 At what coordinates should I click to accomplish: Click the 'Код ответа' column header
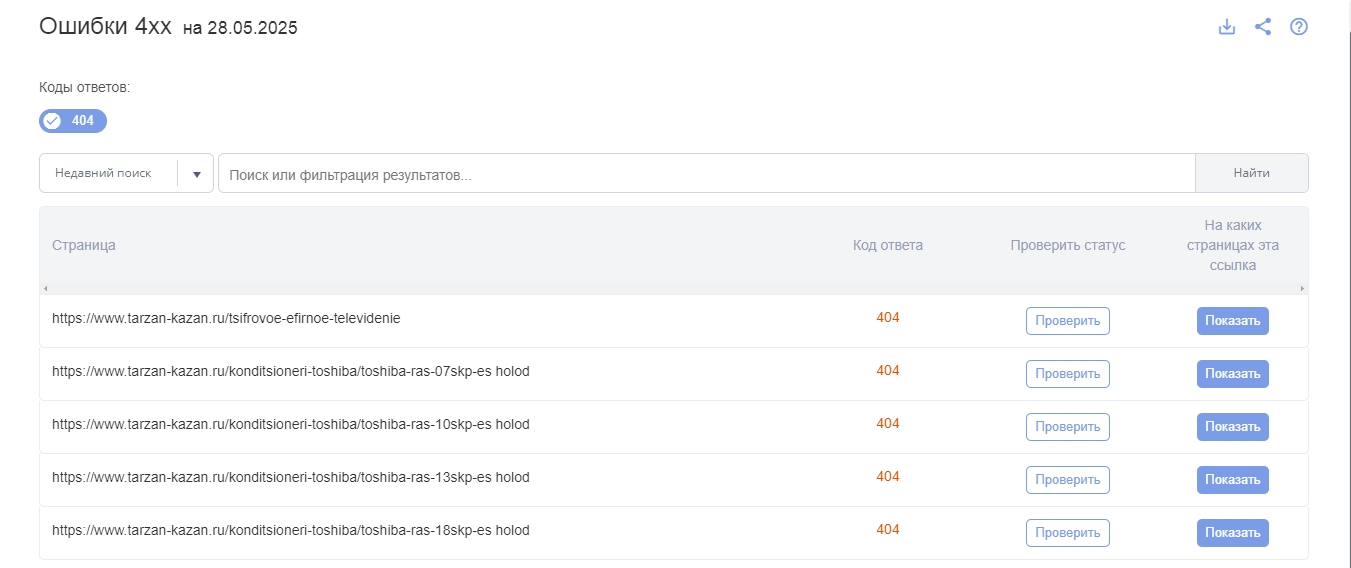pyautogui.click(x=888, y=245)
